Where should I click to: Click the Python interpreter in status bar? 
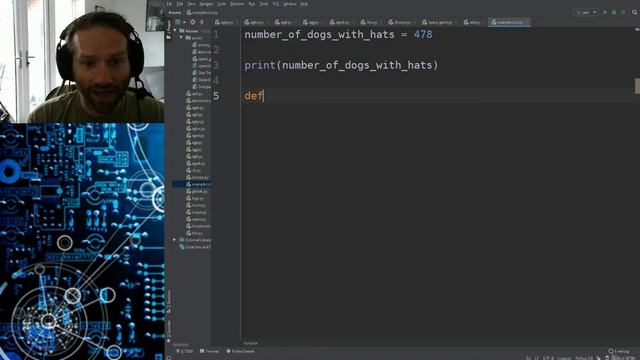pyautogui.click(x=584, y=358)
